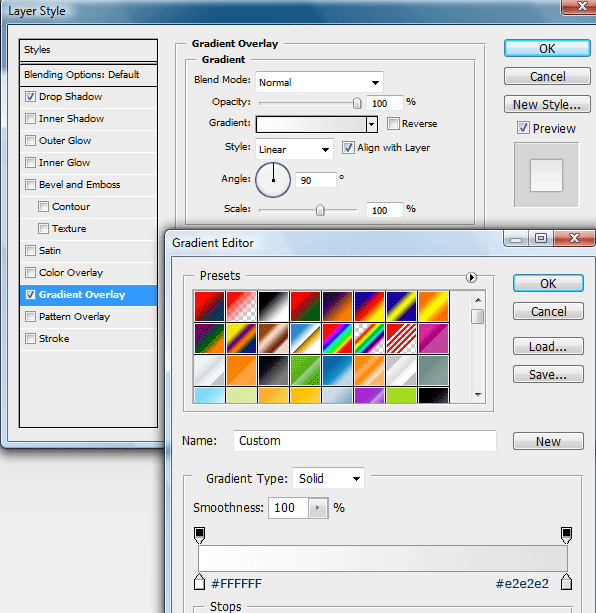Enable the Pattern Overlay checkbox

[30, 316]
